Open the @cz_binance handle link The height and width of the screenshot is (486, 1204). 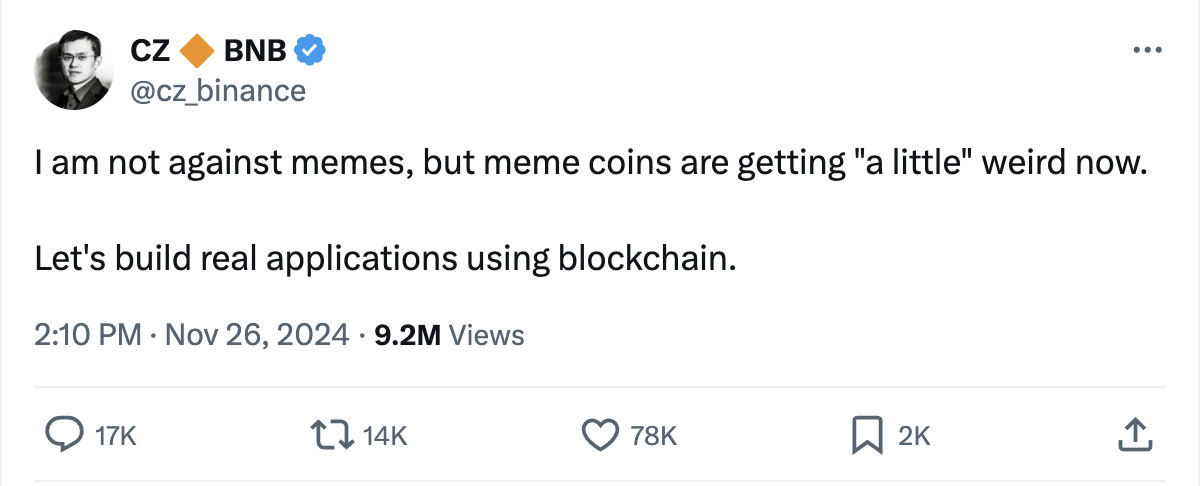(x=217, y=90)
